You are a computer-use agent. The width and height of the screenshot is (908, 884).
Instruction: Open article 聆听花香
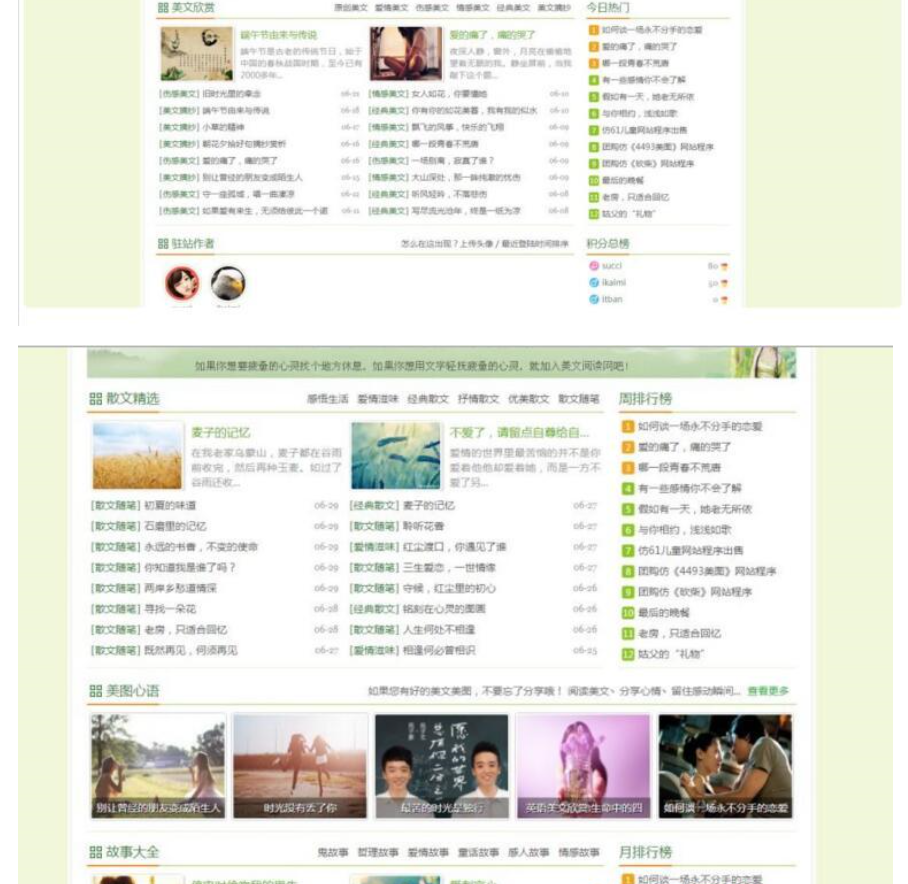click(423, 526)
